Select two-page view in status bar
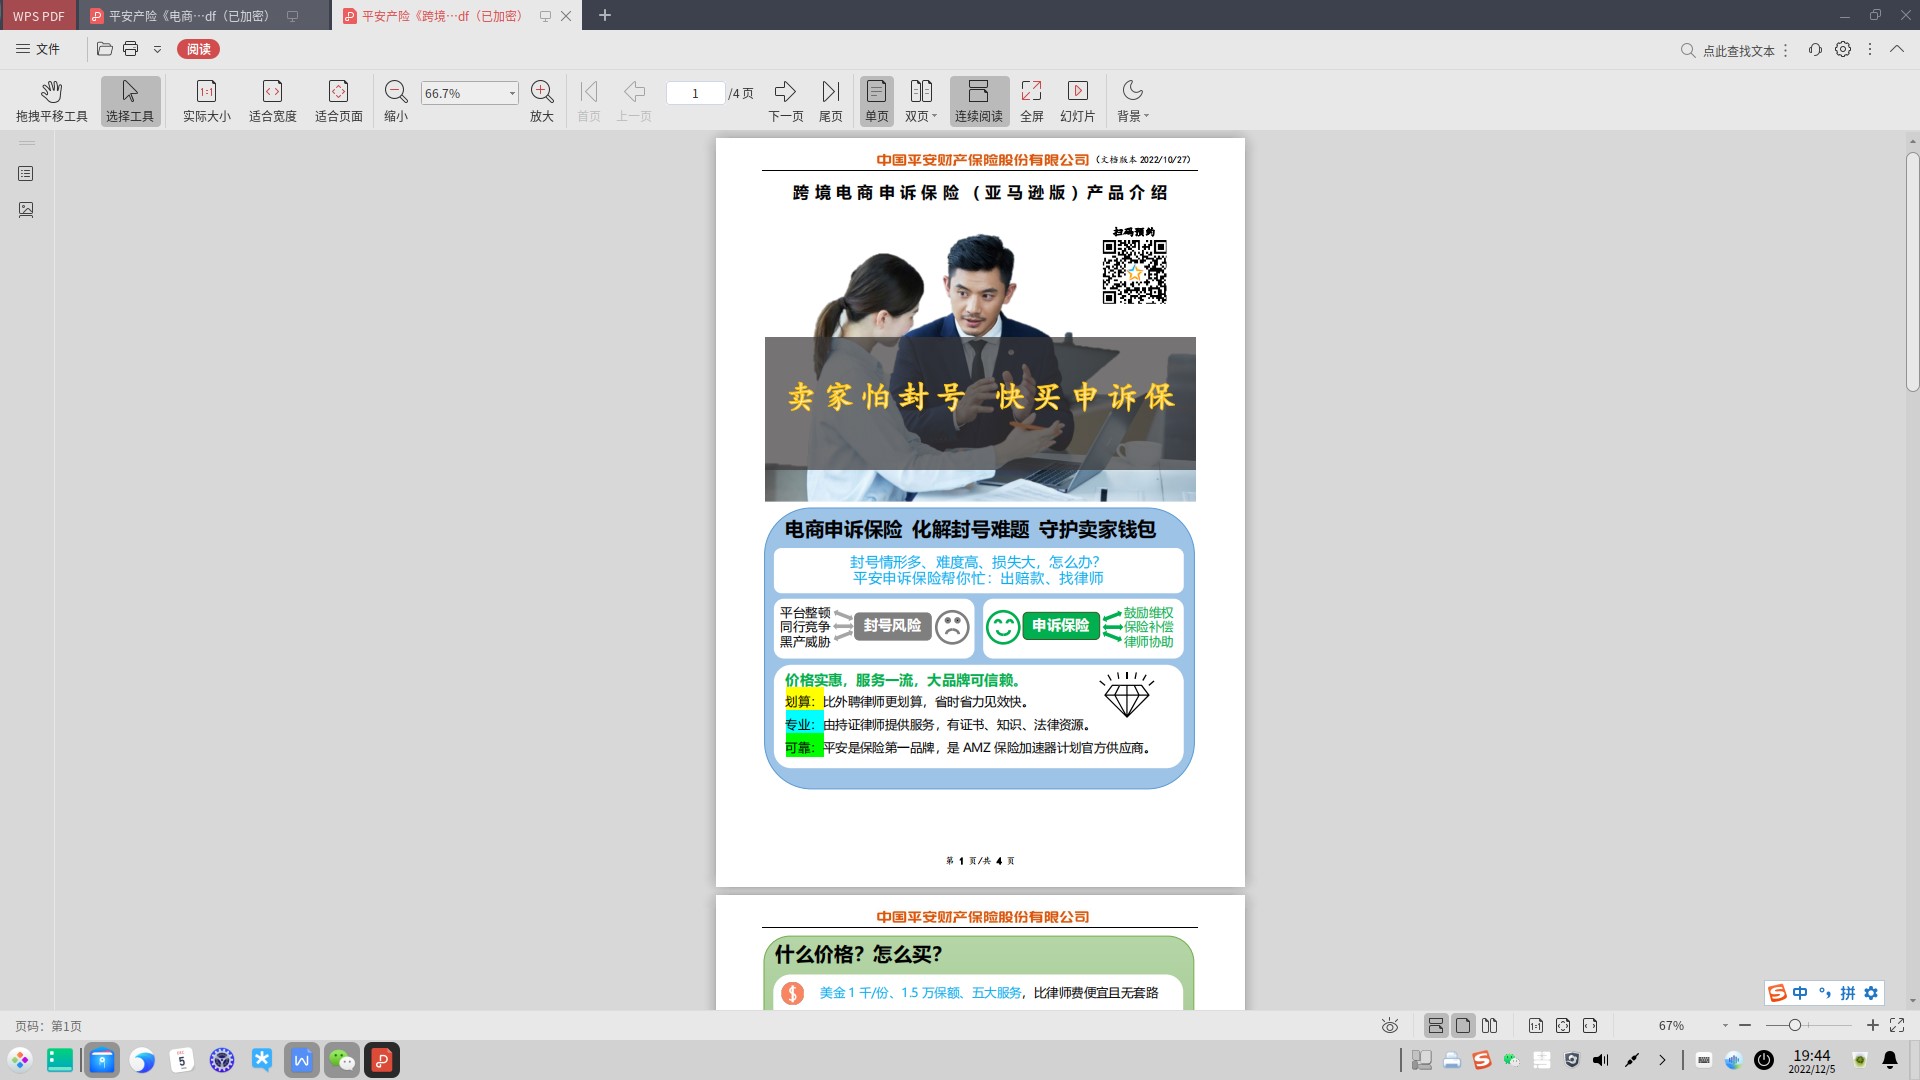This screenshot has height=1080, width=1920. 1490,1026
